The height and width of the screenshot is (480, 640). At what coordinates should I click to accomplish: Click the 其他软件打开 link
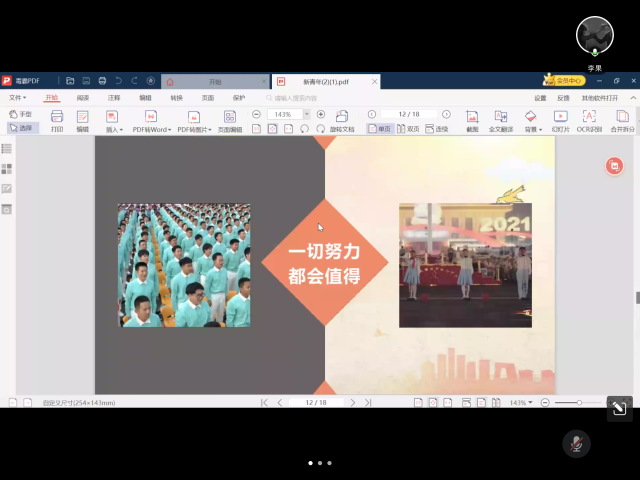(600, 98)
